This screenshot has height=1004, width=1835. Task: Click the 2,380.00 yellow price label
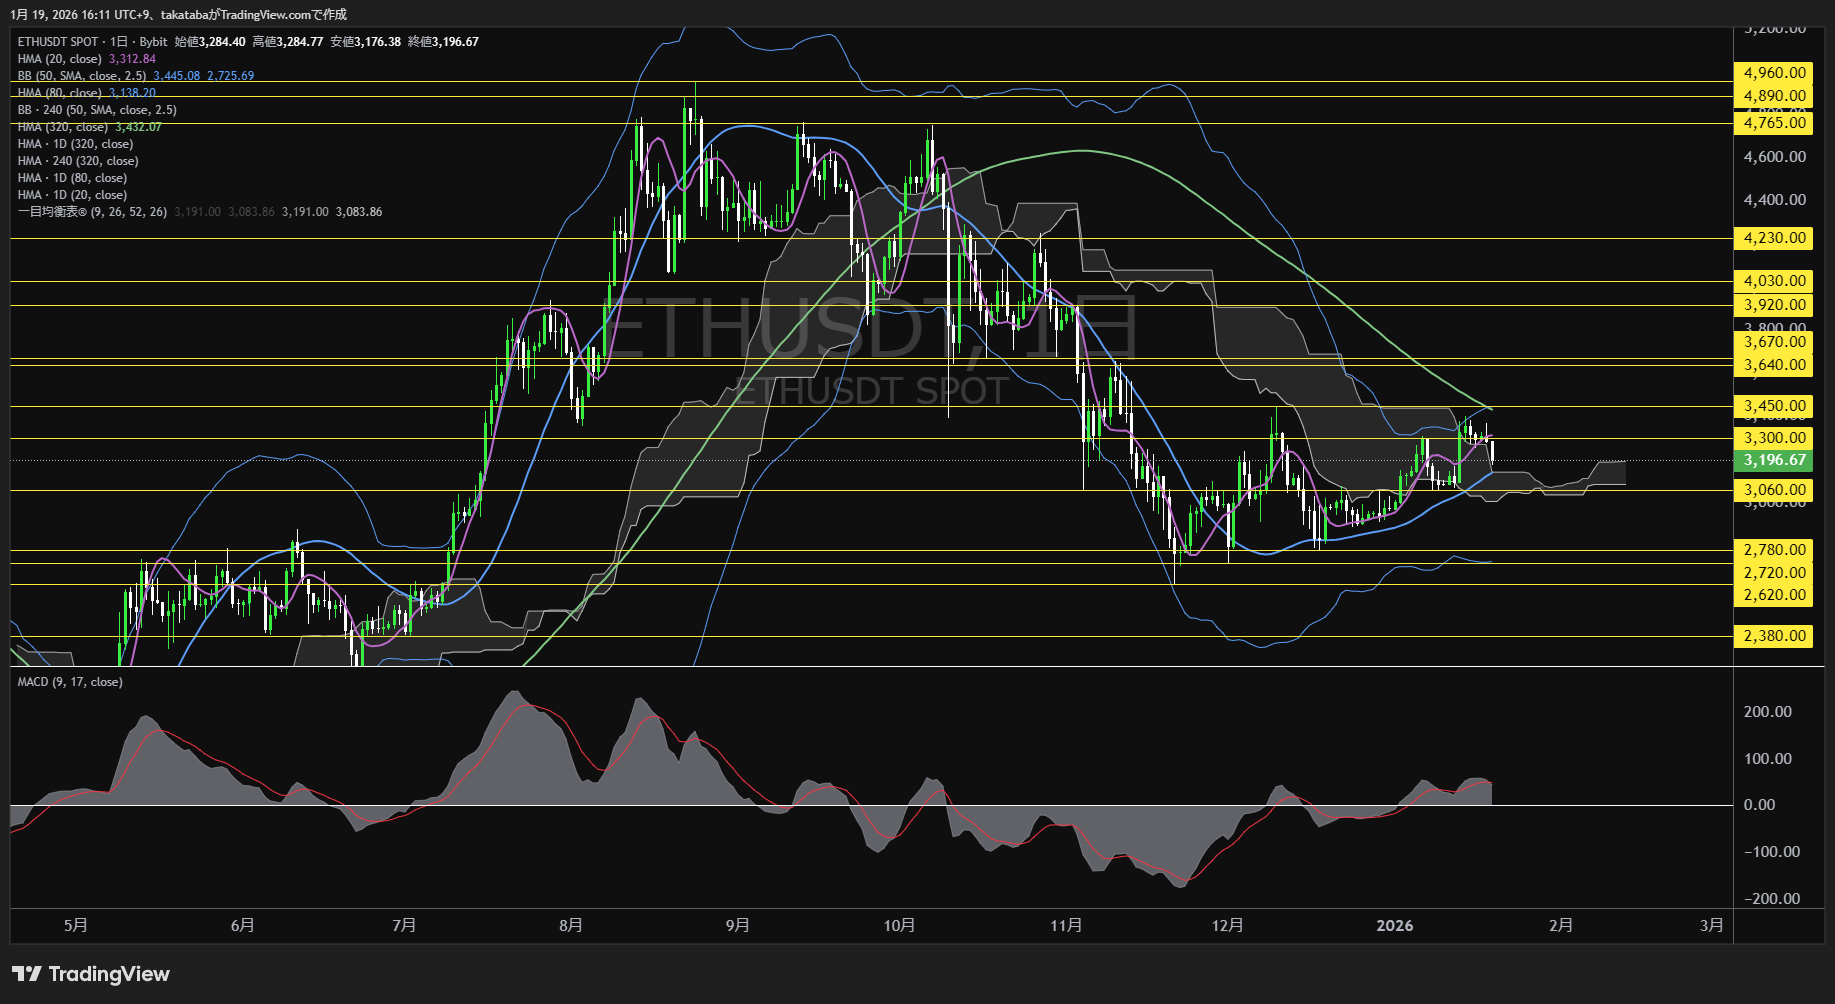point(1775,636)
